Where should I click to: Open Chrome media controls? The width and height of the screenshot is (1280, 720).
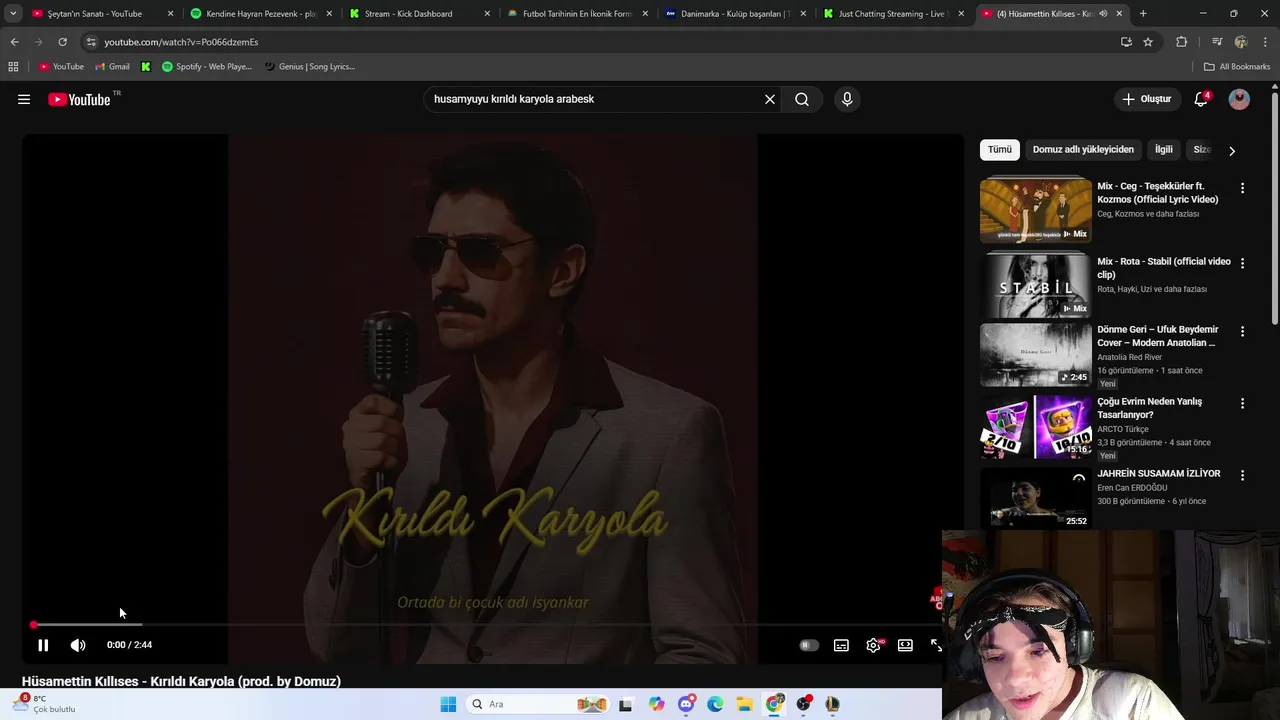click(x=1216, y=42)
